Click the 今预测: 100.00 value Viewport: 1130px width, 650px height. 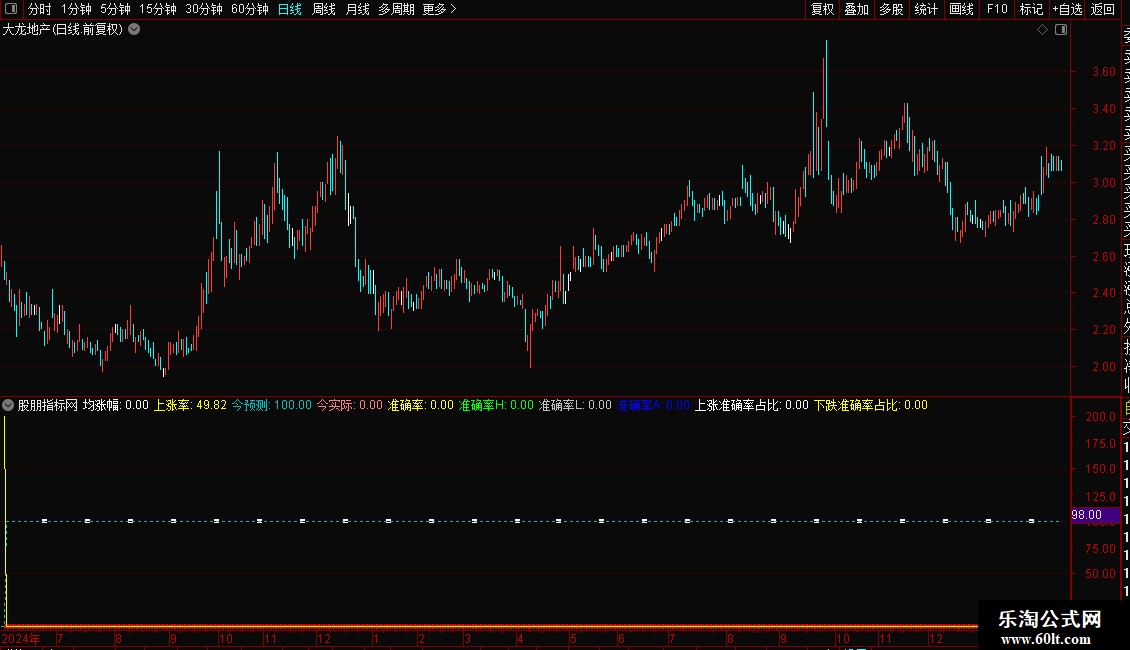(x=272, y=405)
